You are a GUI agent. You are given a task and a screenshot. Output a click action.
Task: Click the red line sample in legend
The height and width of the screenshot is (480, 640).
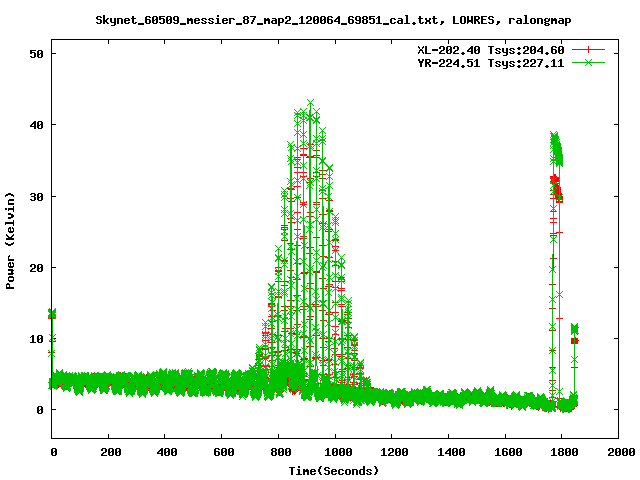coord(588,50)
